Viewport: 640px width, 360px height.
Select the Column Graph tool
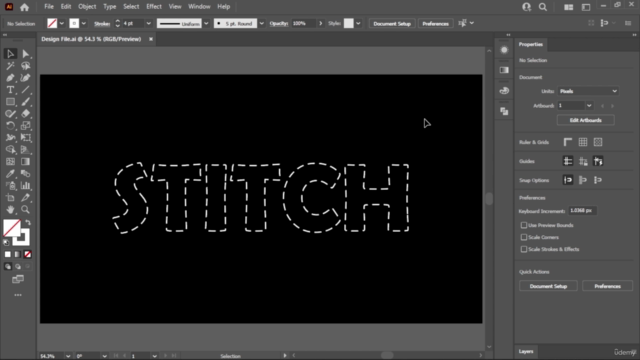tap(25, 186)
